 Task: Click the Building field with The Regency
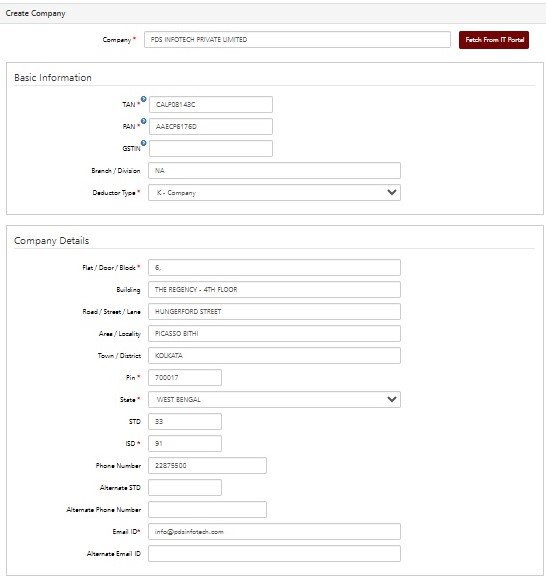pyautogui.click(x=274, y=289)
